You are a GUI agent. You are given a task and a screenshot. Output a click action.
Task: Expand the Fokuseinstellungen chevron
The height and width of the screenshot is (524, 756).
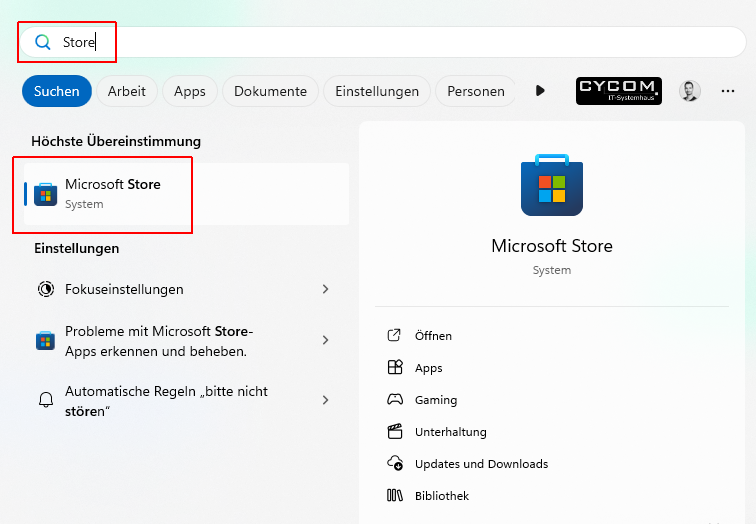325,289
